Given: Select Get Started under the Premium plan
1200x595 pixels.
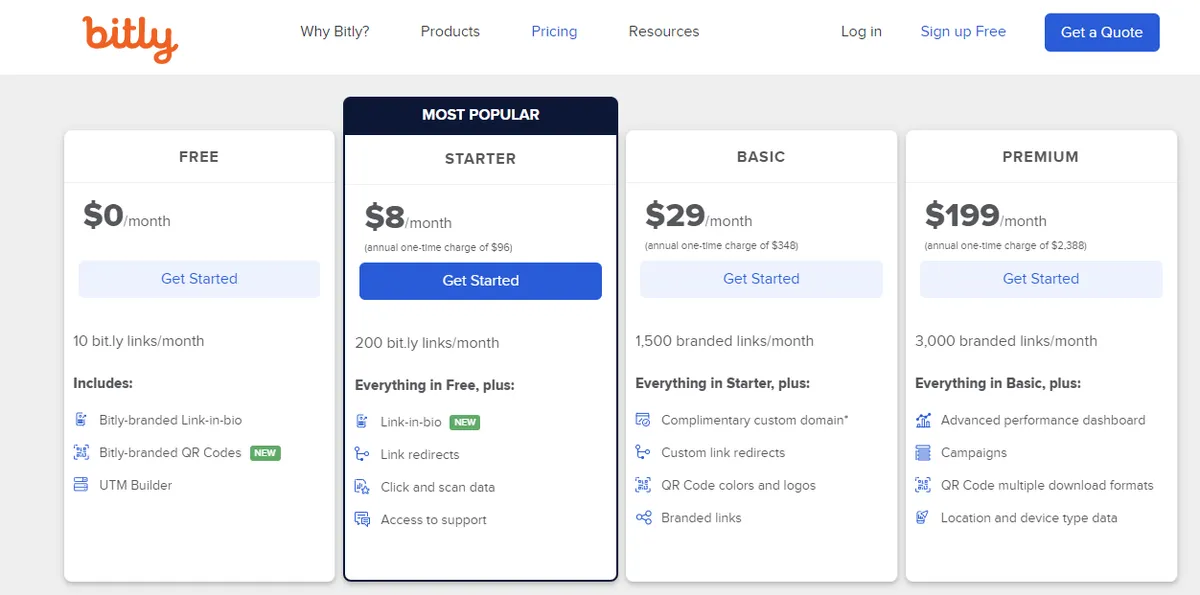Looking at the screenshot, I should pyautogui.click(x=1041, y=279).
